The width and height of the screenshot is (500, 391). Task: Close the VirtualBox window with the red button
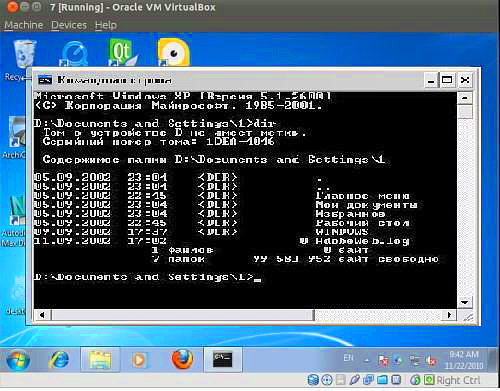13,7
